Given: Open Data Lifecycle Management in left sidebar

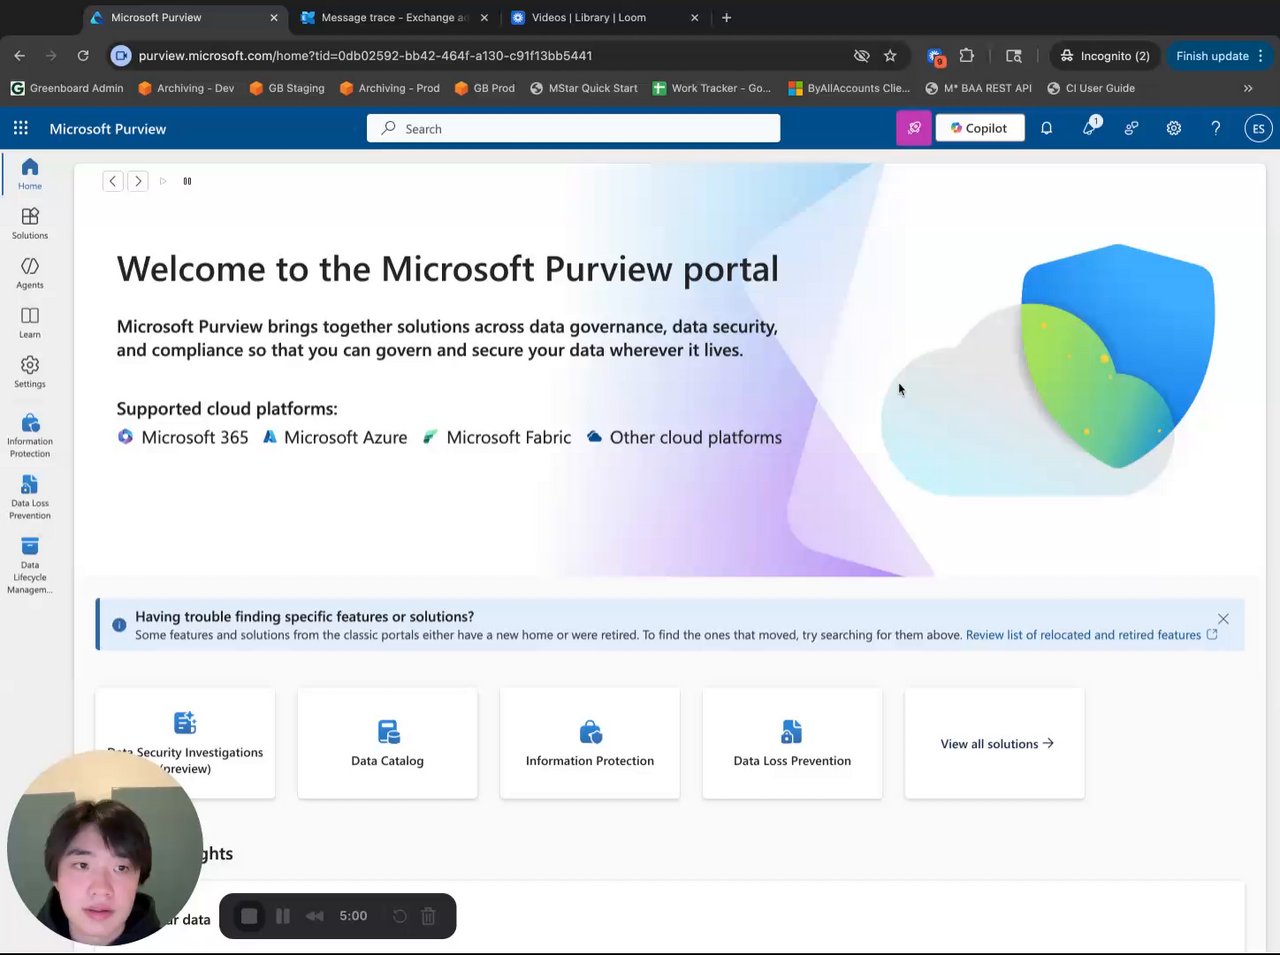Looking at the screenshot, I should (x=30, y=566).
